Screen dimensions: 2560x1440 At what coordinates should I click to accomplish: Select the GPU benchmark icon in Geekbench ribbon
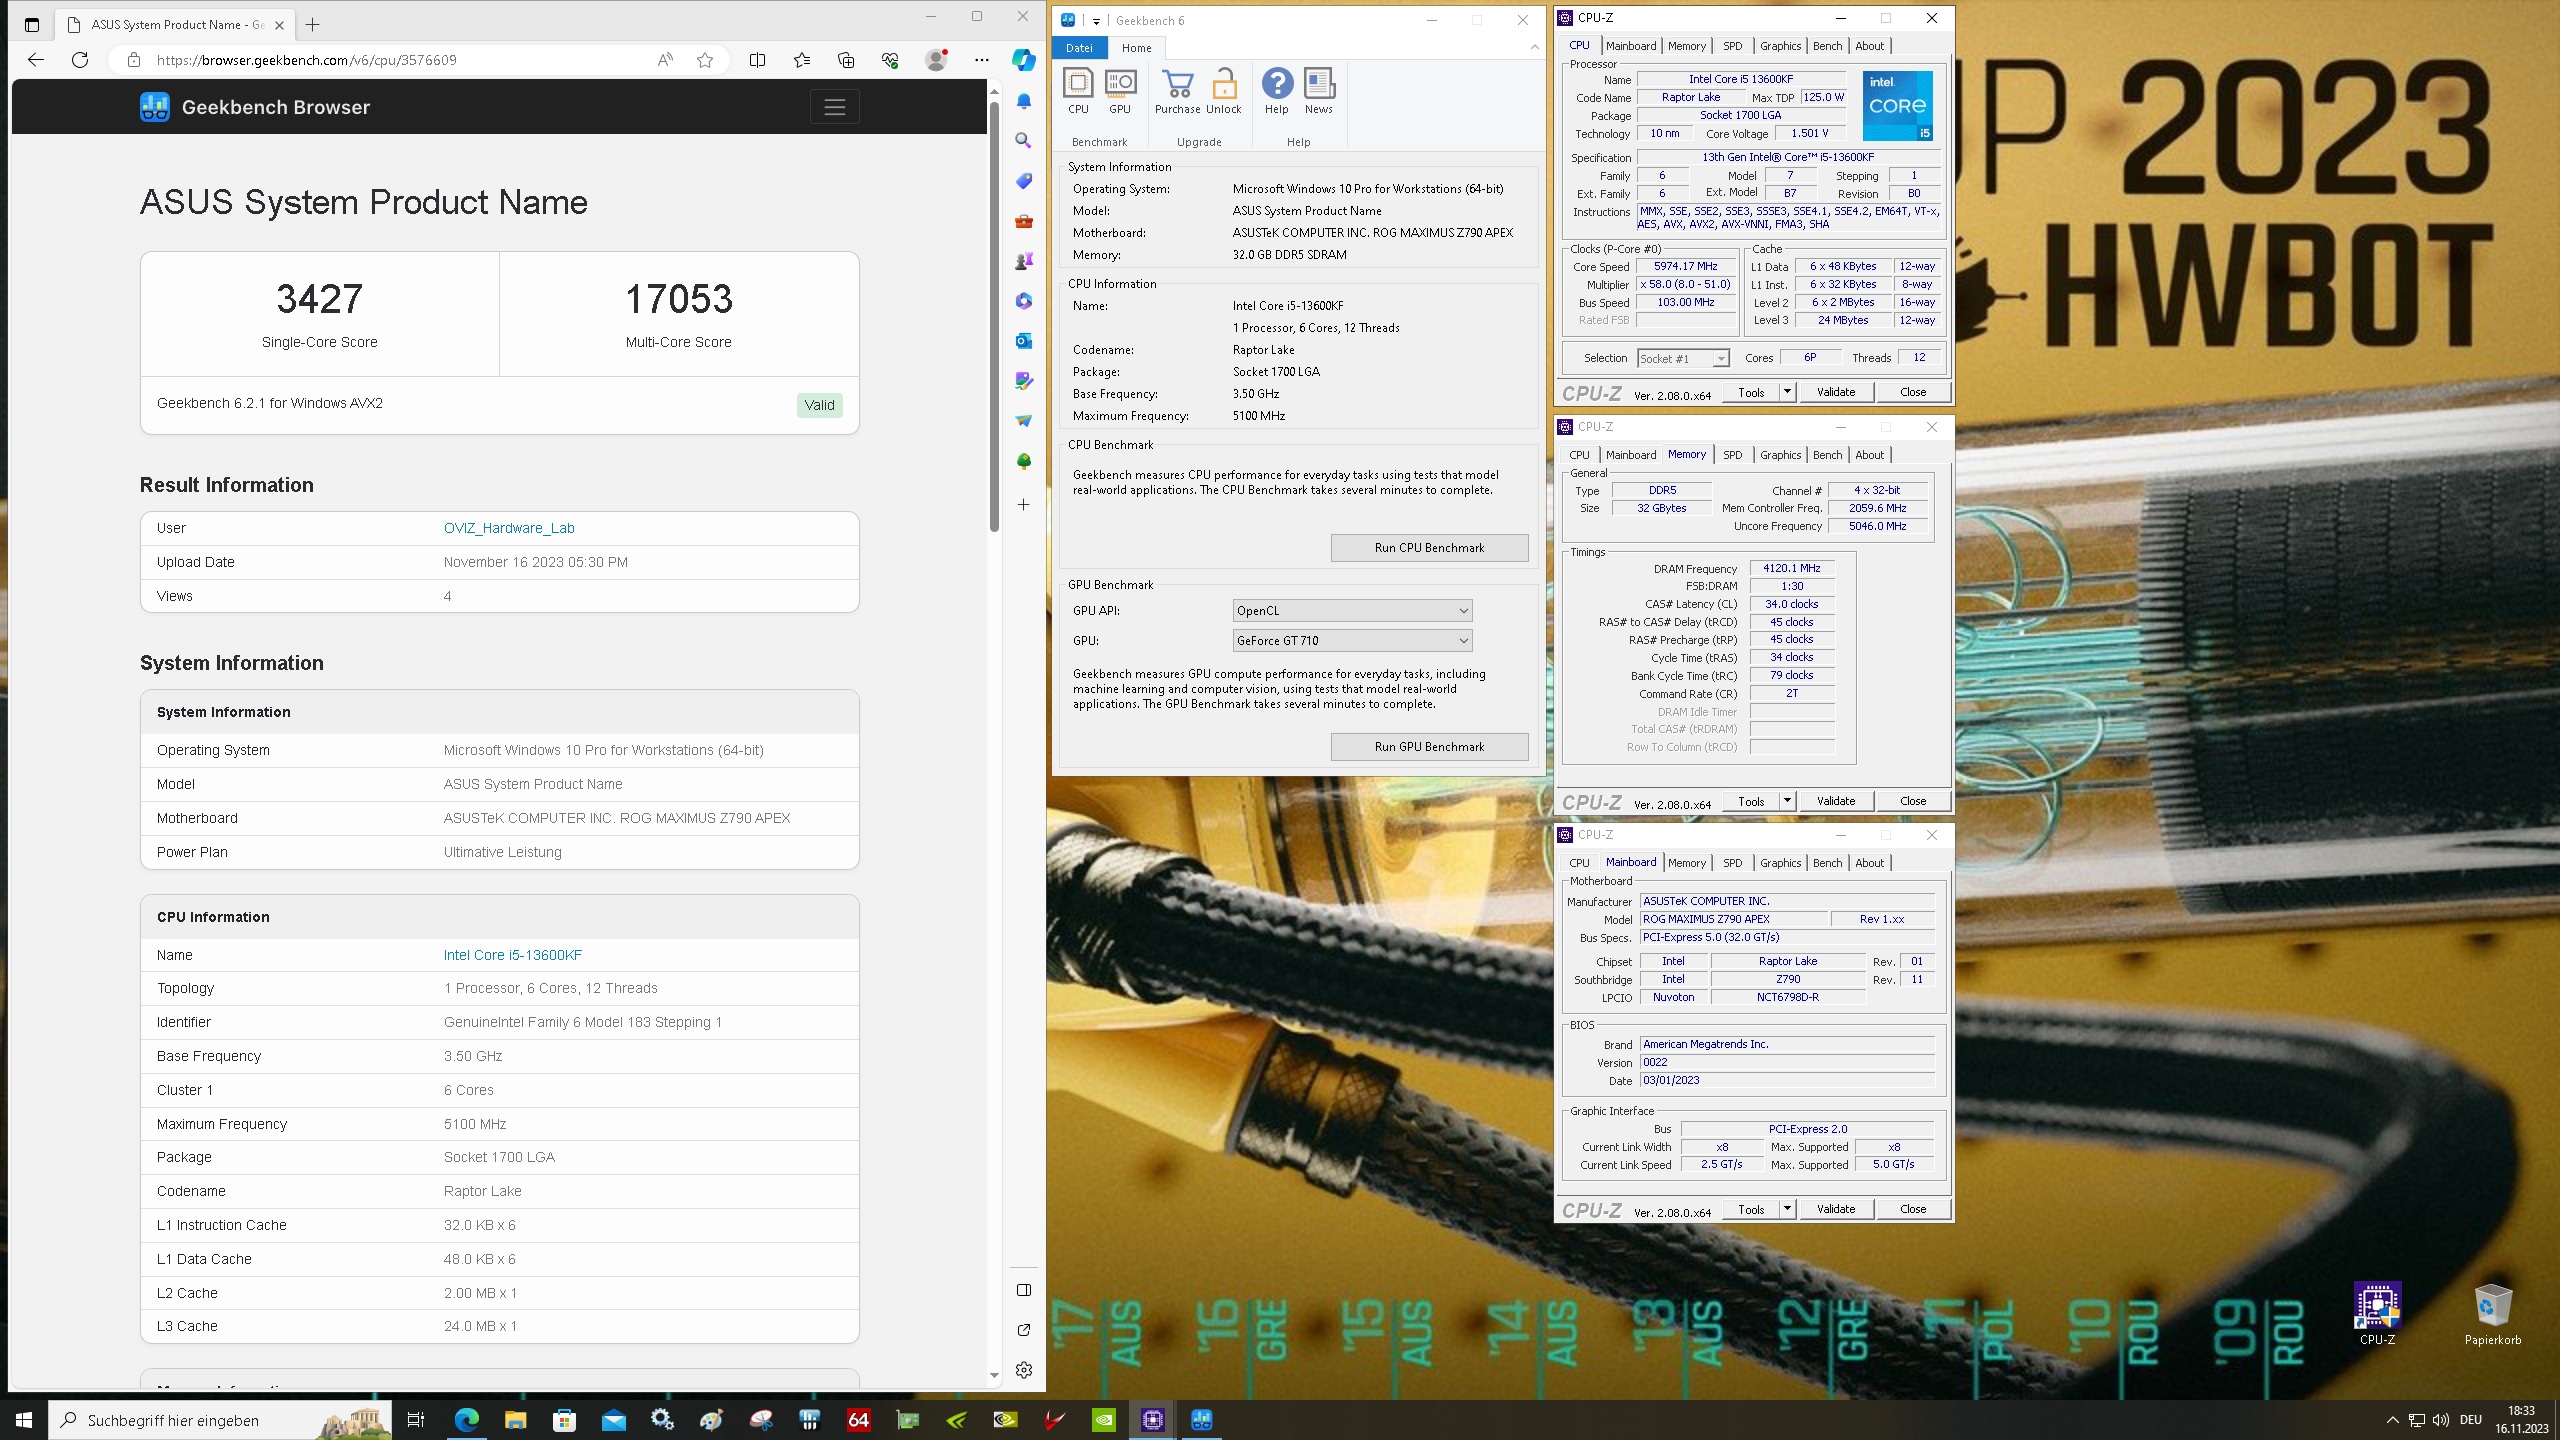coord(1120,91)
